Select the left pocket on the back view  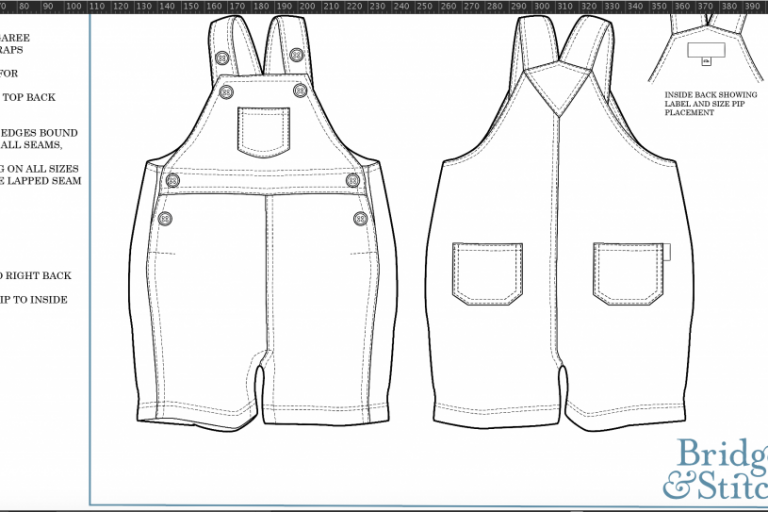click(487, 274)
